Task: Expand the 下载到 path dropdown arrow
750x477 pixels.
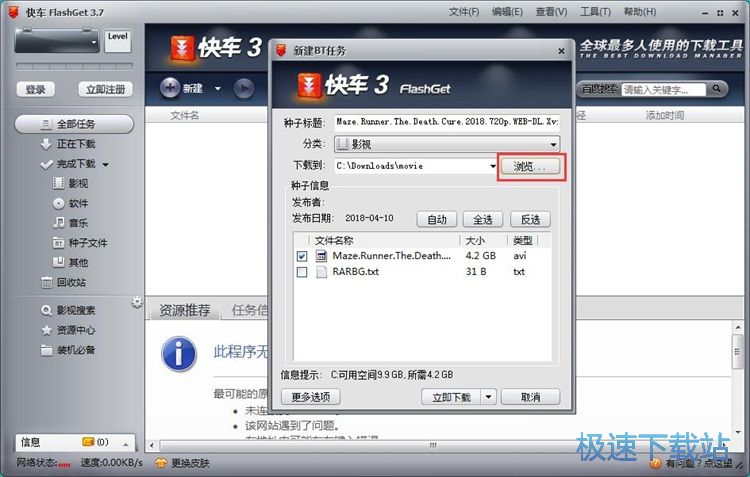Action: coord(493,166)
